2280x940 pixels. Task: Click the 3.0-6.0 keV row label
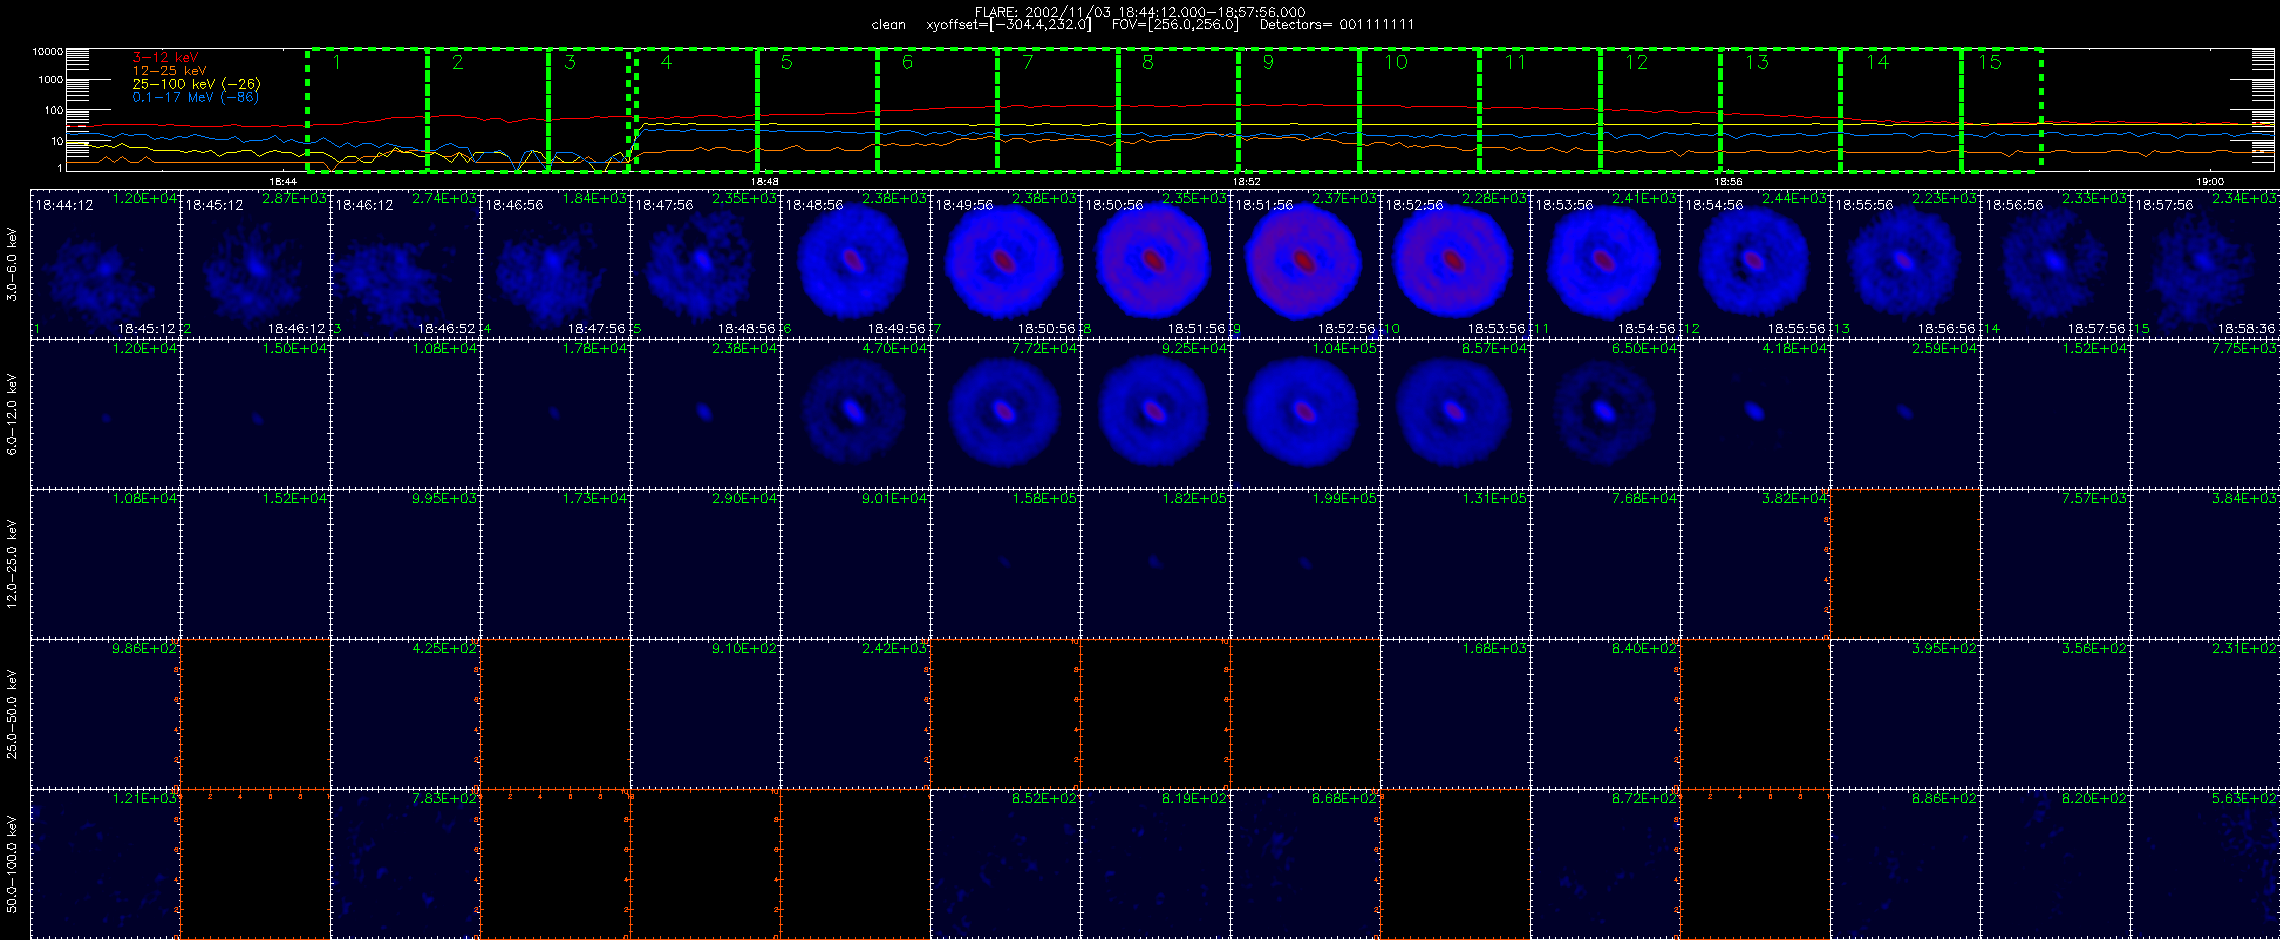coord(12,264)
